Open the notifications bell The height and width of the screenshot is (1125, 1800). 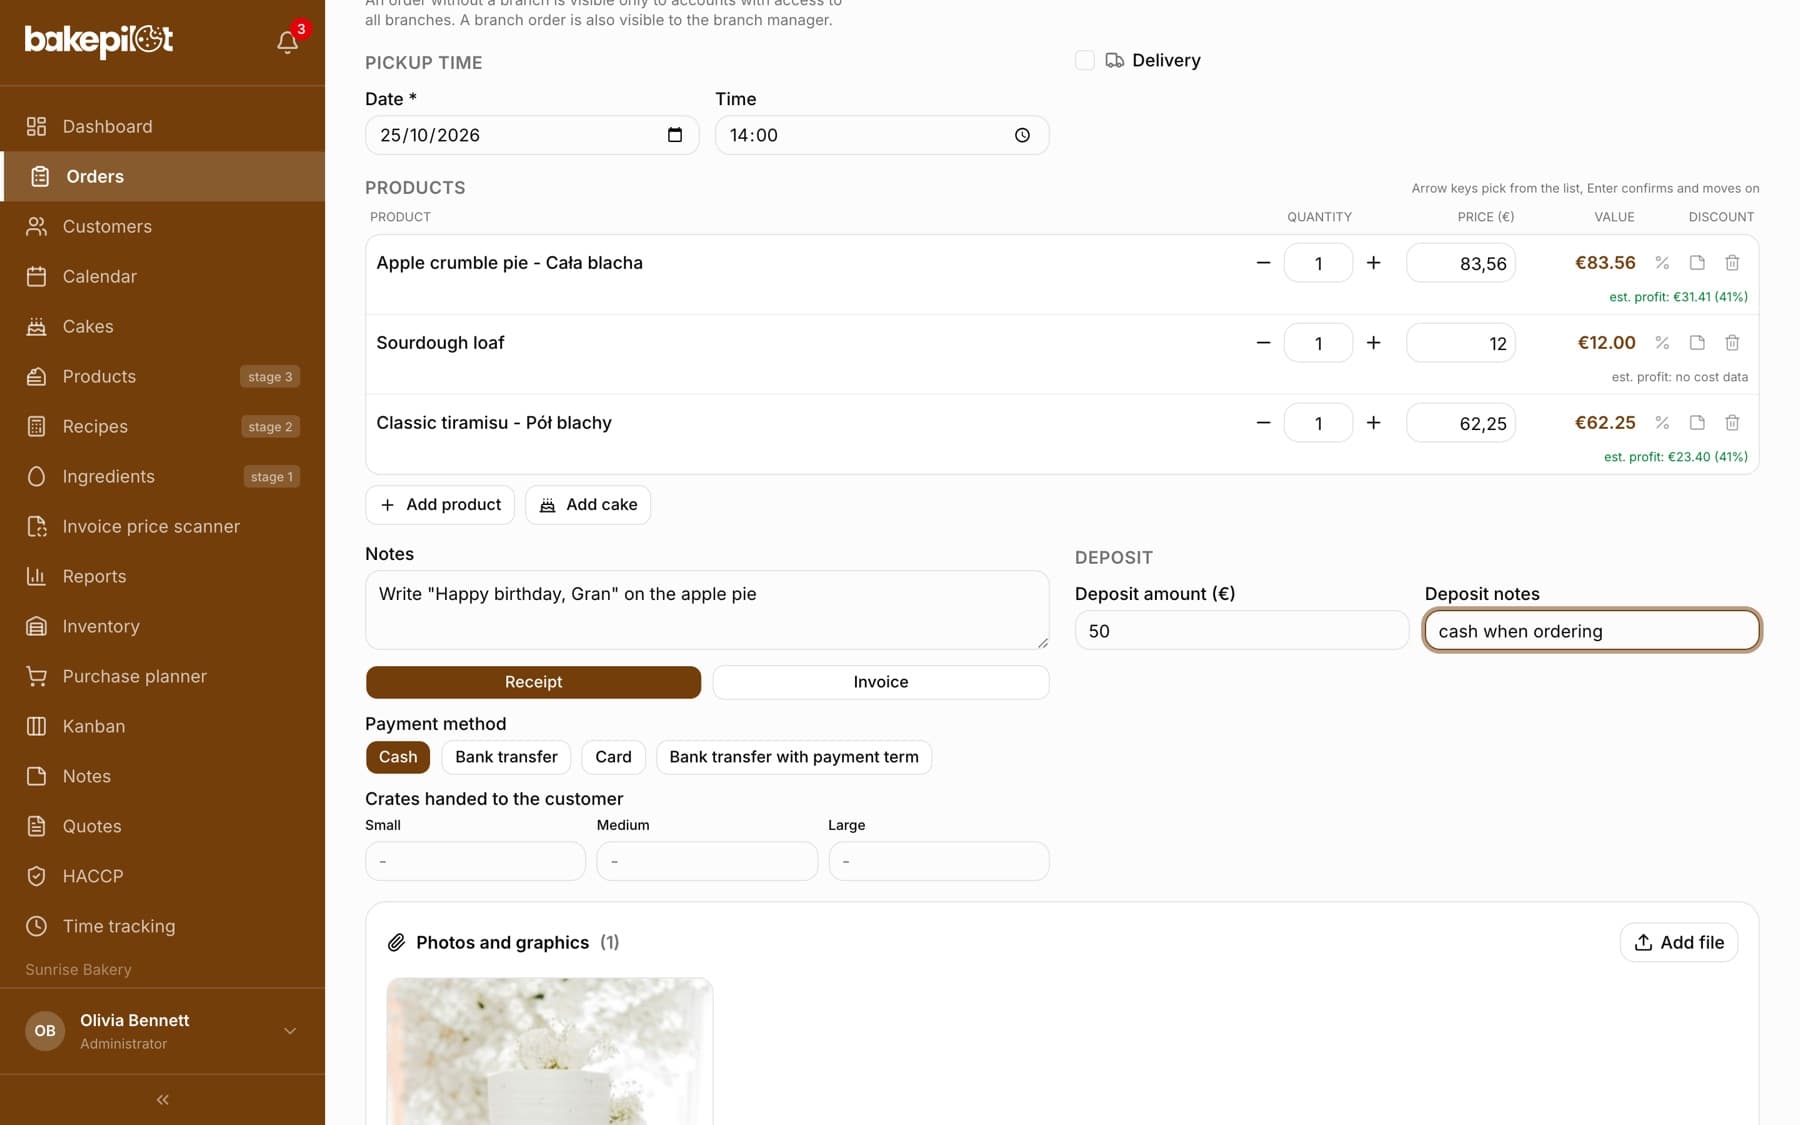pos(288,41)
